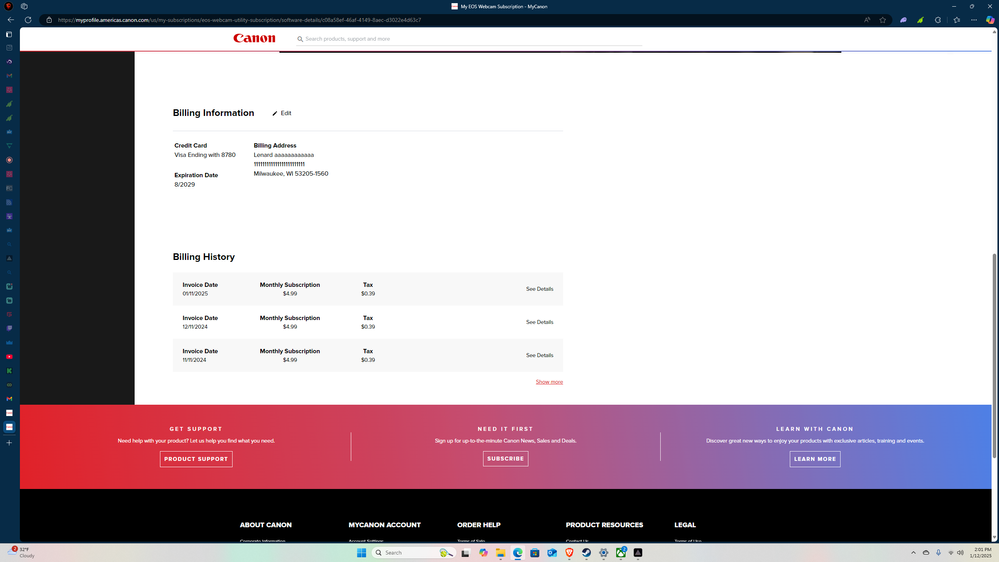Click the green extension icon in the browser toolbar
This screenshot has height=562, width=999.
[x=920, y=20]
